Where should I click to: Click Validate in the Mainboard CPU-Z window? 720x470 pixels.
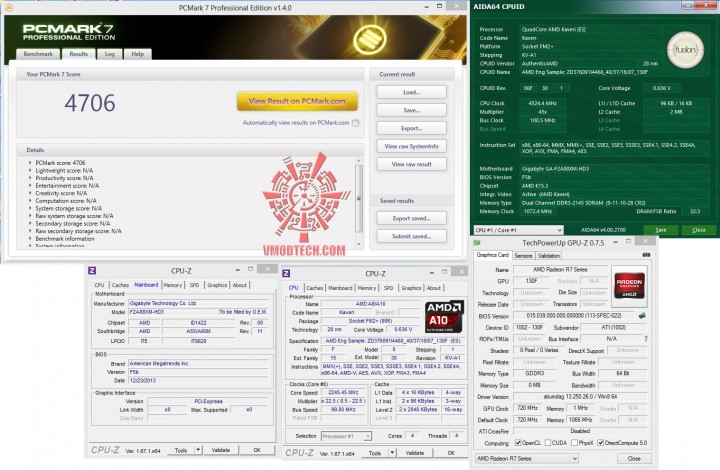221,450
